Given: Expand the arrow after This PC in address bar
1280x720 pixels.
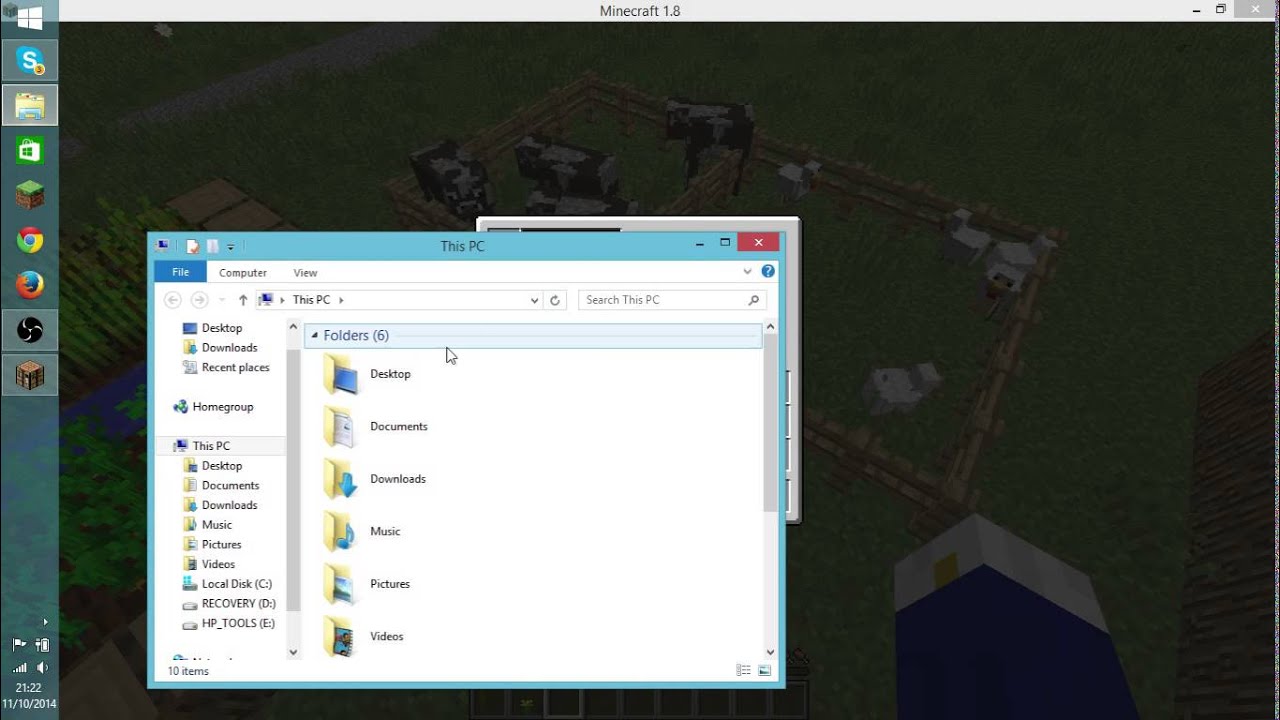Looking at the screenshot, I should (x=341, y=300).
